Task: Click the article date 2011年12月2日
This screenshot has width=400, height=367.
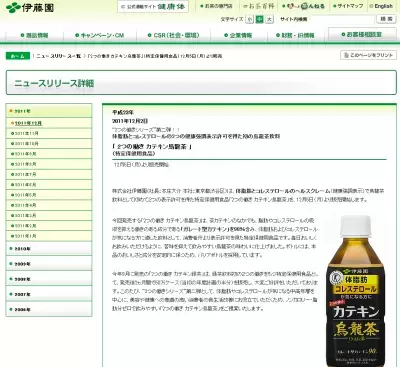Action: click(x=130, y=121)
